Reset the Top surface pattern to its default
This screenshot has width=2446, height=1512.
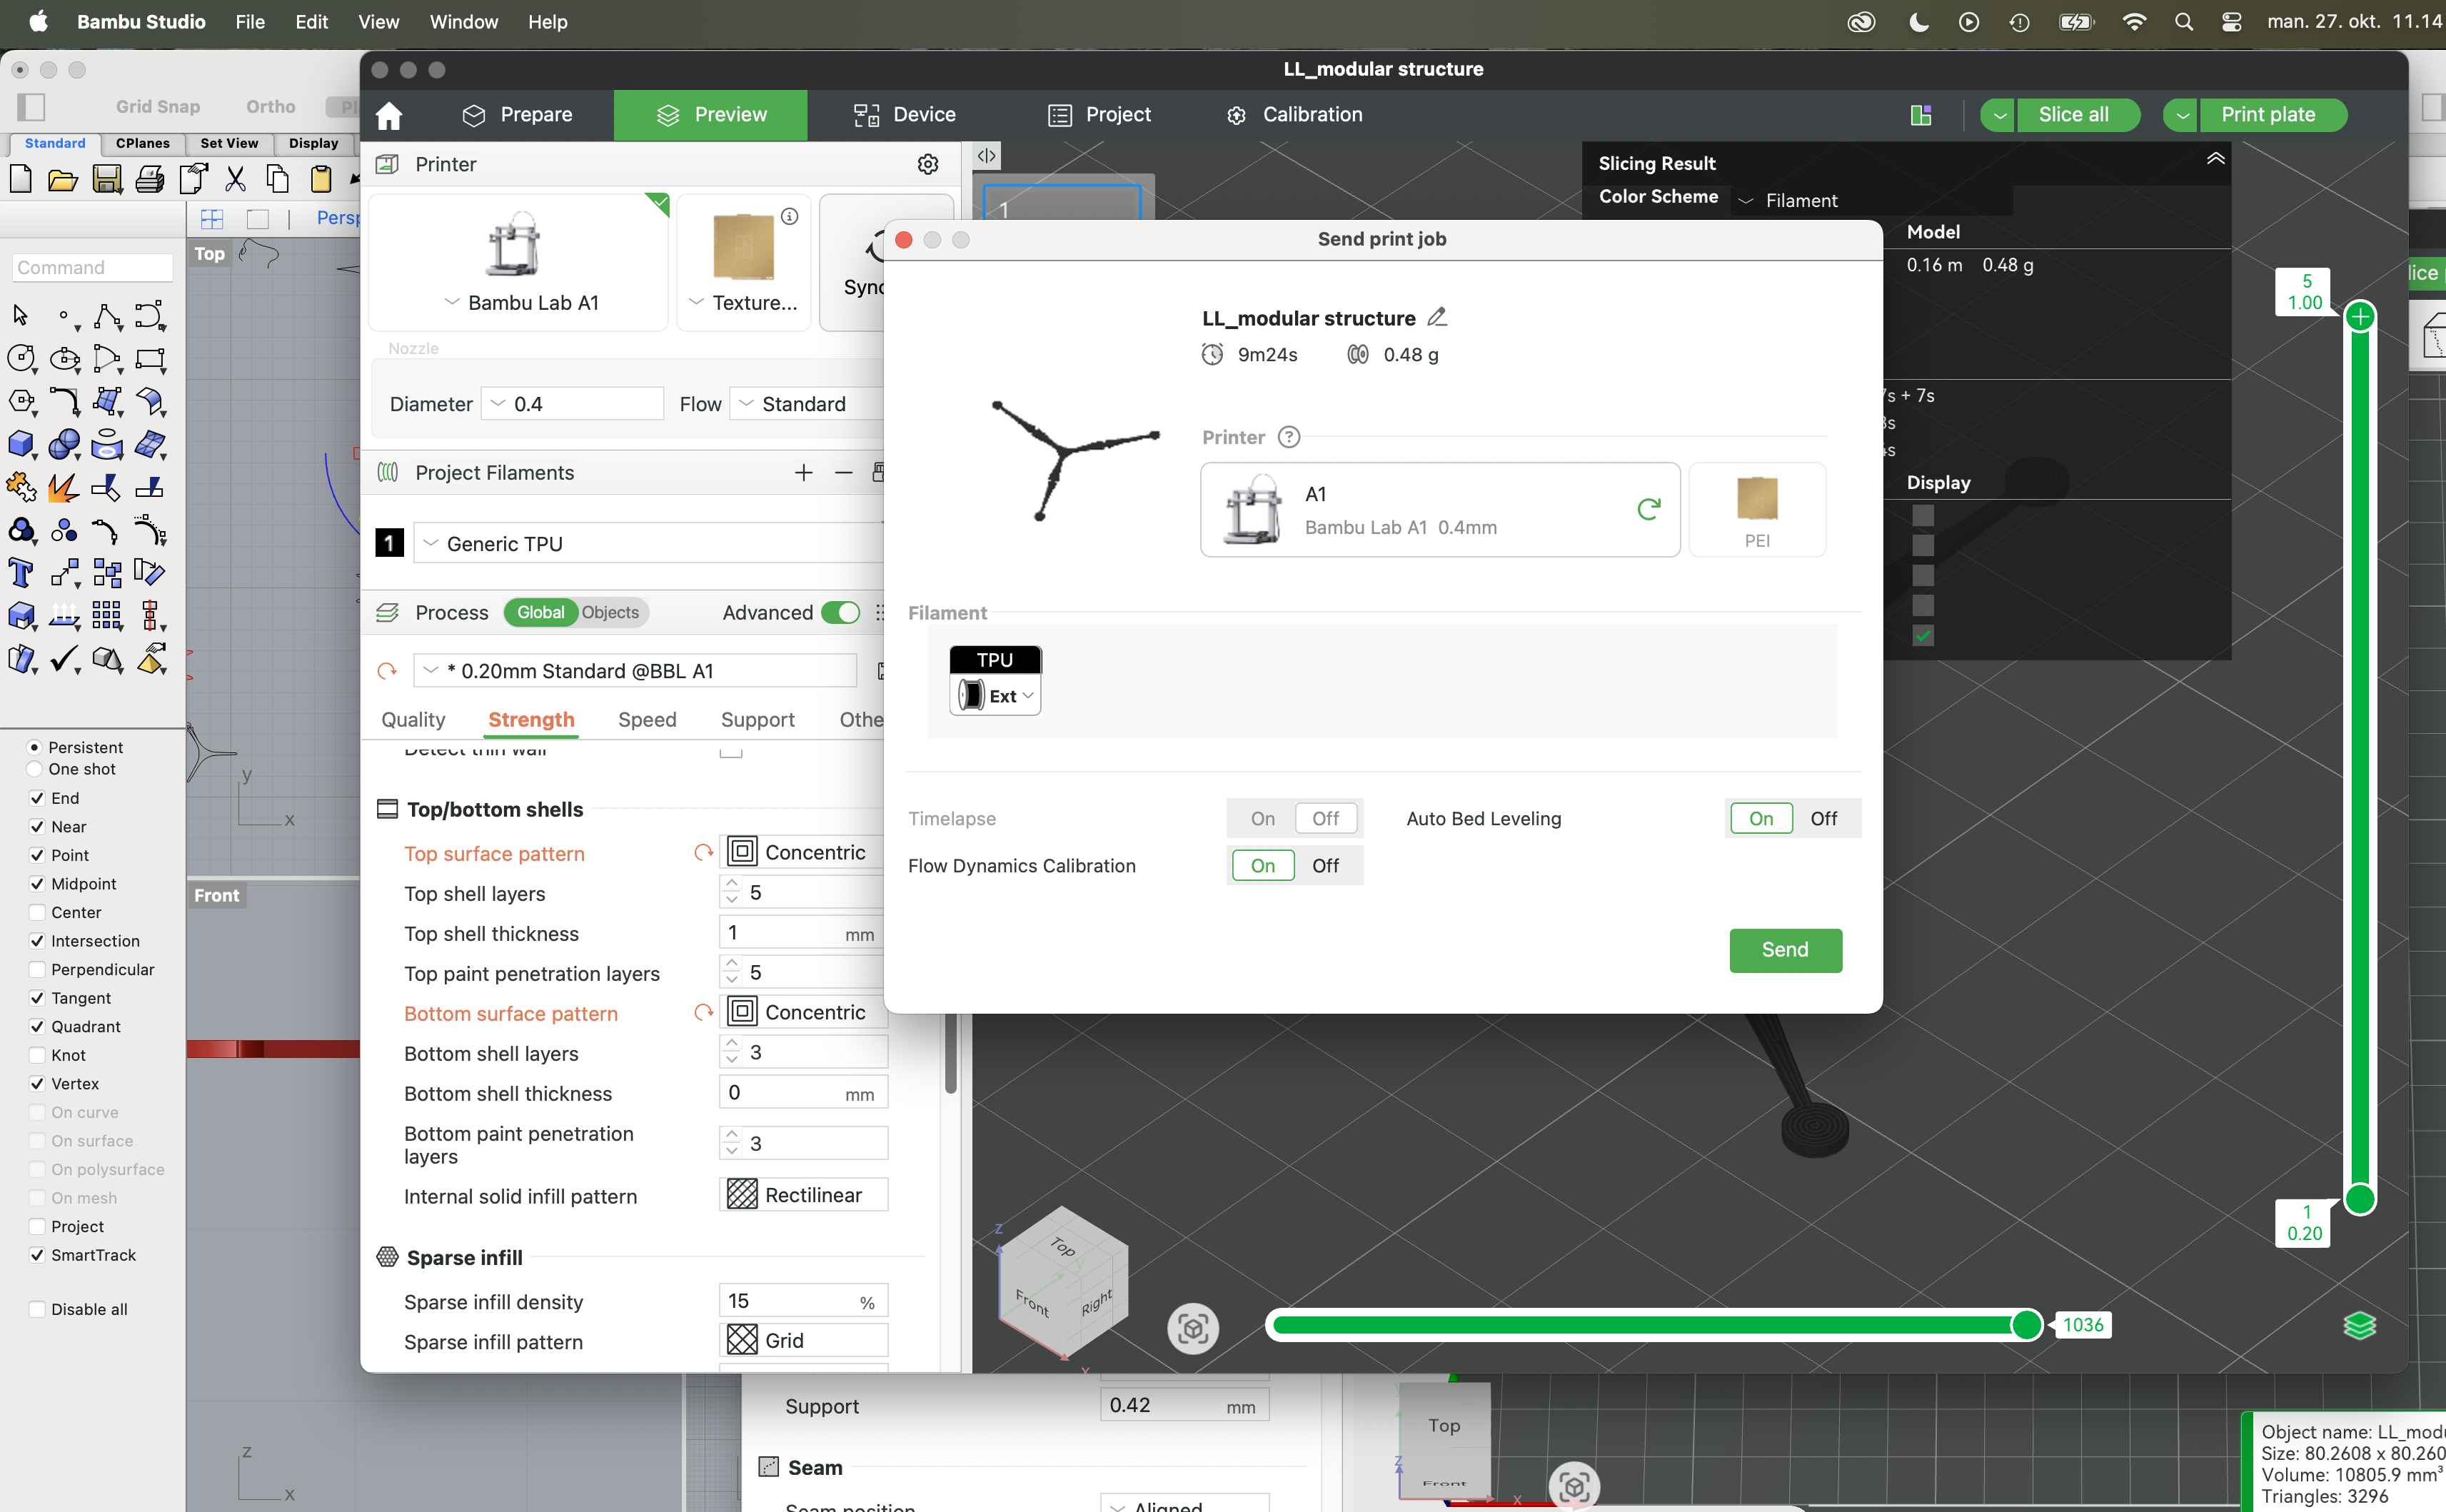click(x=703, y=852)
